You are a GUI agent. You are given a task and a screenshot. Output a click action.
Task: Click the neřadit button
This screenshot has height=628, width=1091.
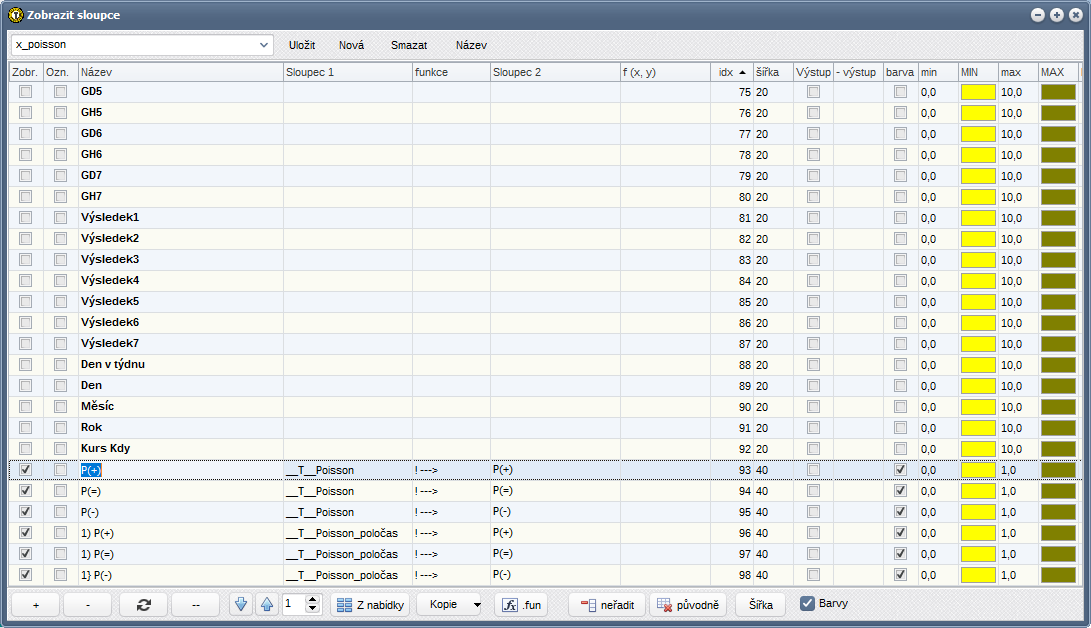pyautogui.click(x=607, y=604)
